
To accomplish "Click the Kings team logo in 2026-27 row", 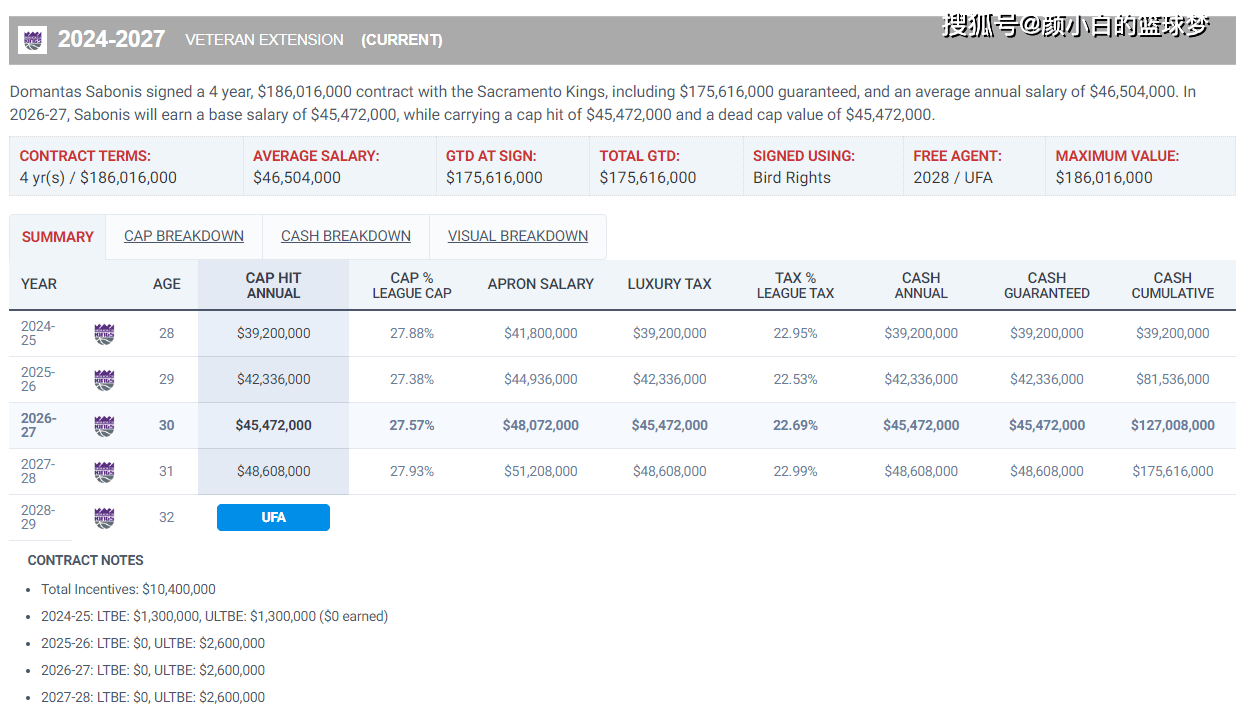I will pyautogui.click(x=104, y=426).
